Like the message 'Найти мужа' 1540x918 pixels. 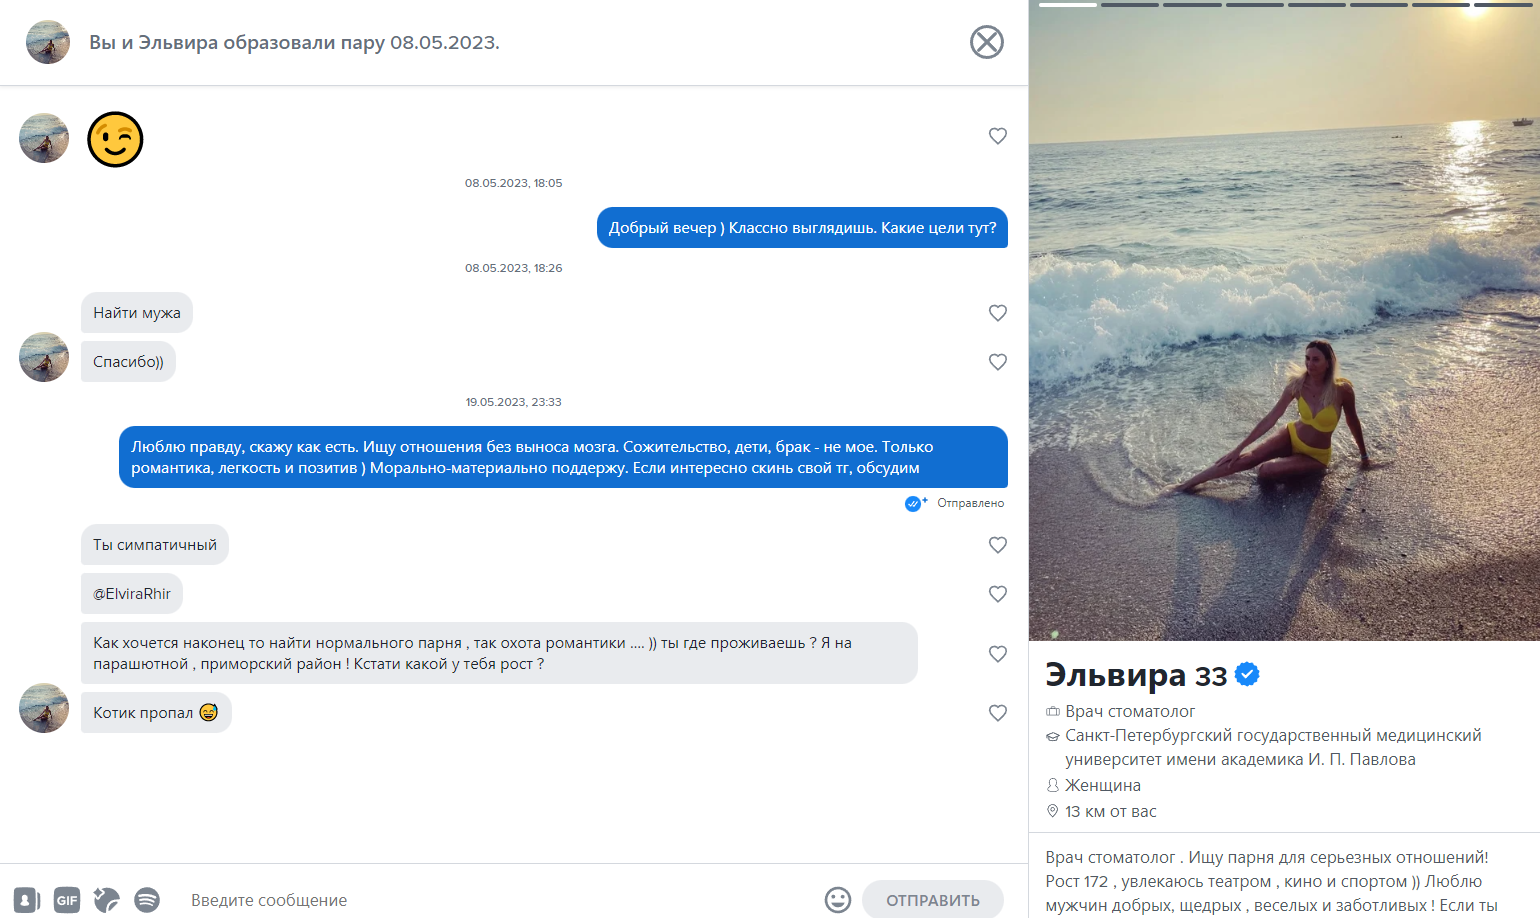[997, 313]
